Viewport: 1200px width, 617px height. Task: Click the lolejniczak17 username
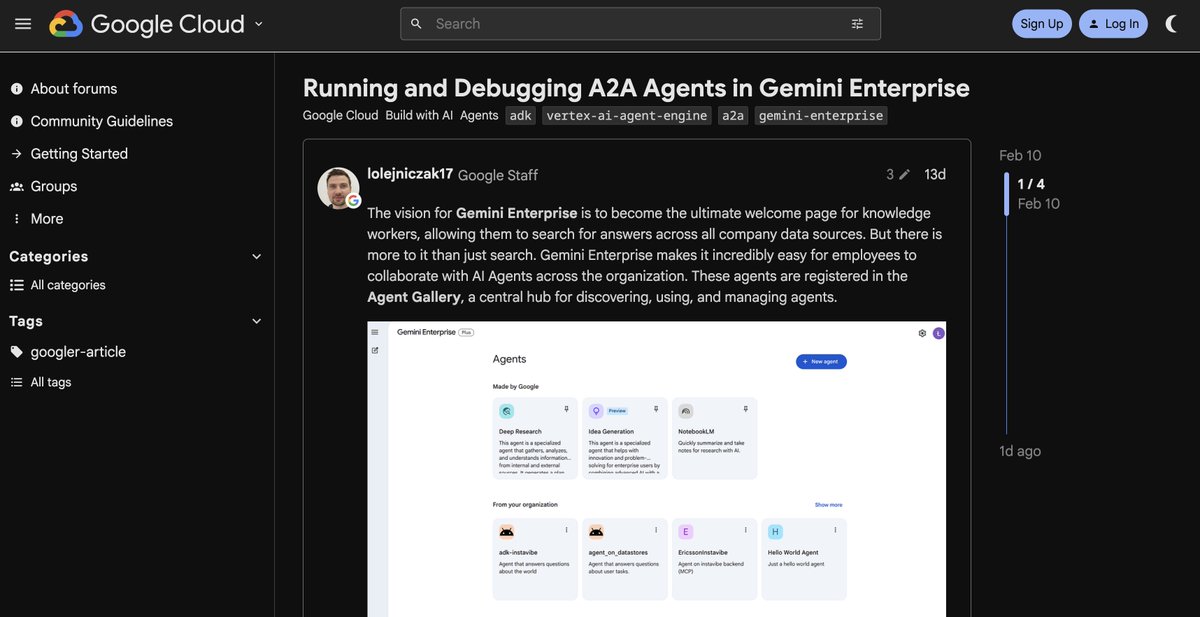(410, 174)
